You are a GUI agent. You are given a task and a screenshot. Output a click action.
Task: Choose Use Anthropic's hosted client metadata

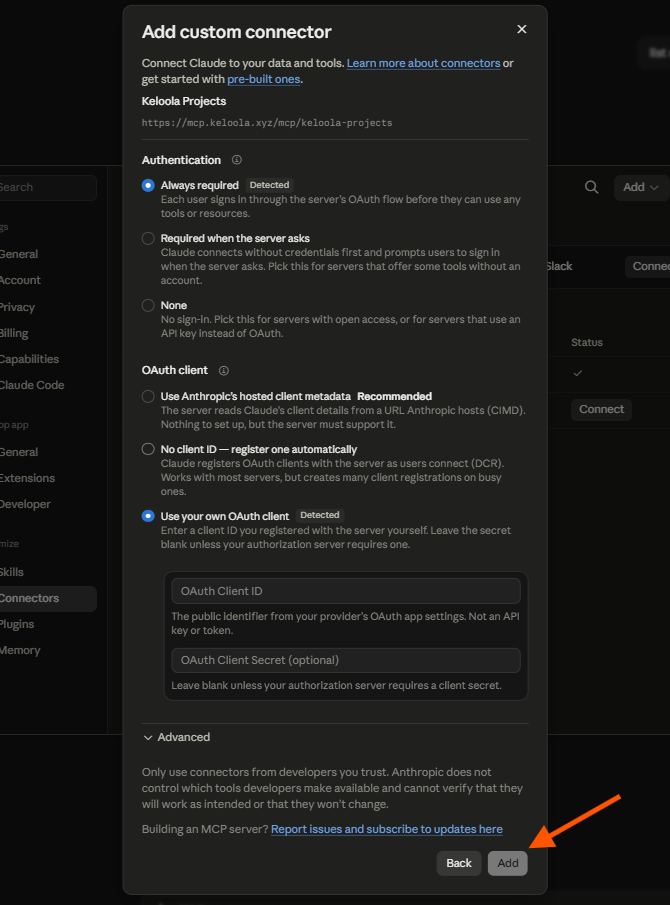click(148, 397)
